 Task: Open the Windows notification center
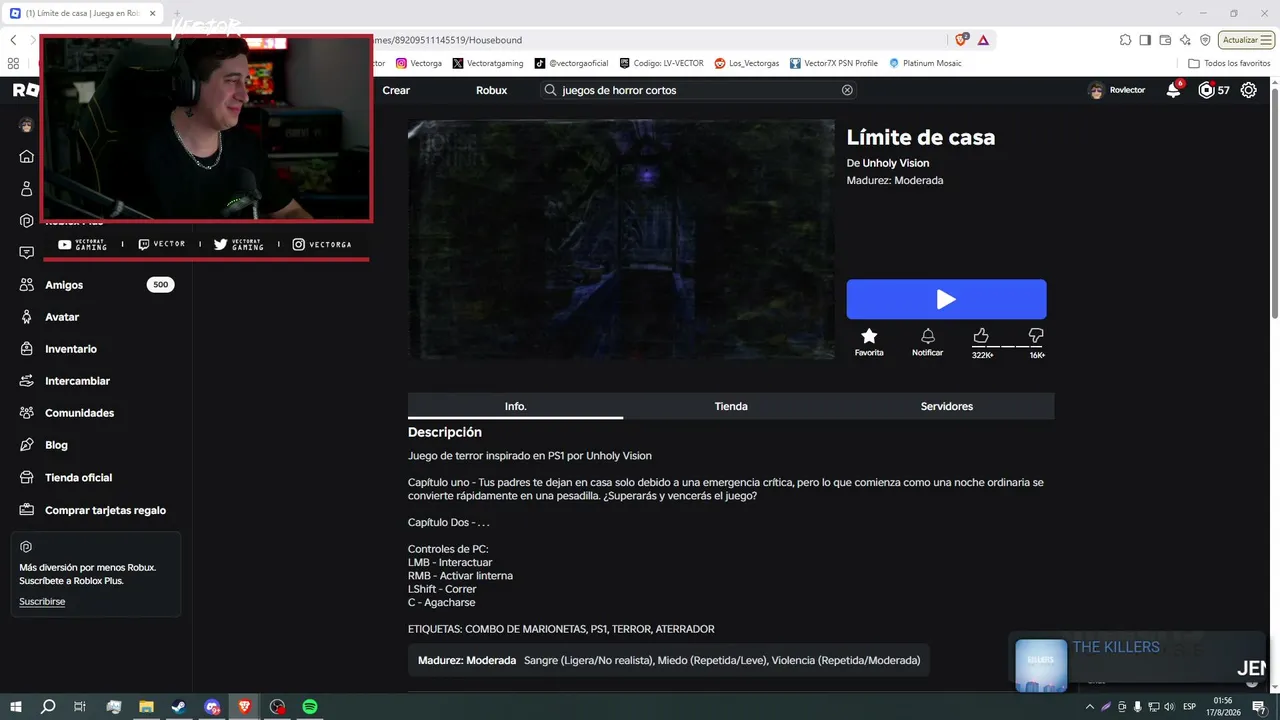coord(1259,707)
